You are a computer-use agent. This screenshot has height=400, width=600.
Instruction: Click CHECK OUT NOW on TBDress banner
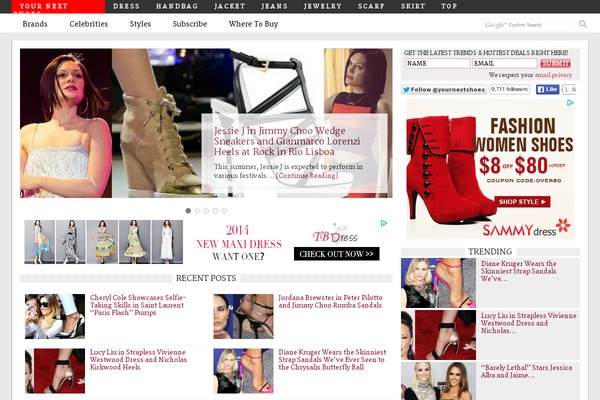pyautogui.click(x=336, y=254)
